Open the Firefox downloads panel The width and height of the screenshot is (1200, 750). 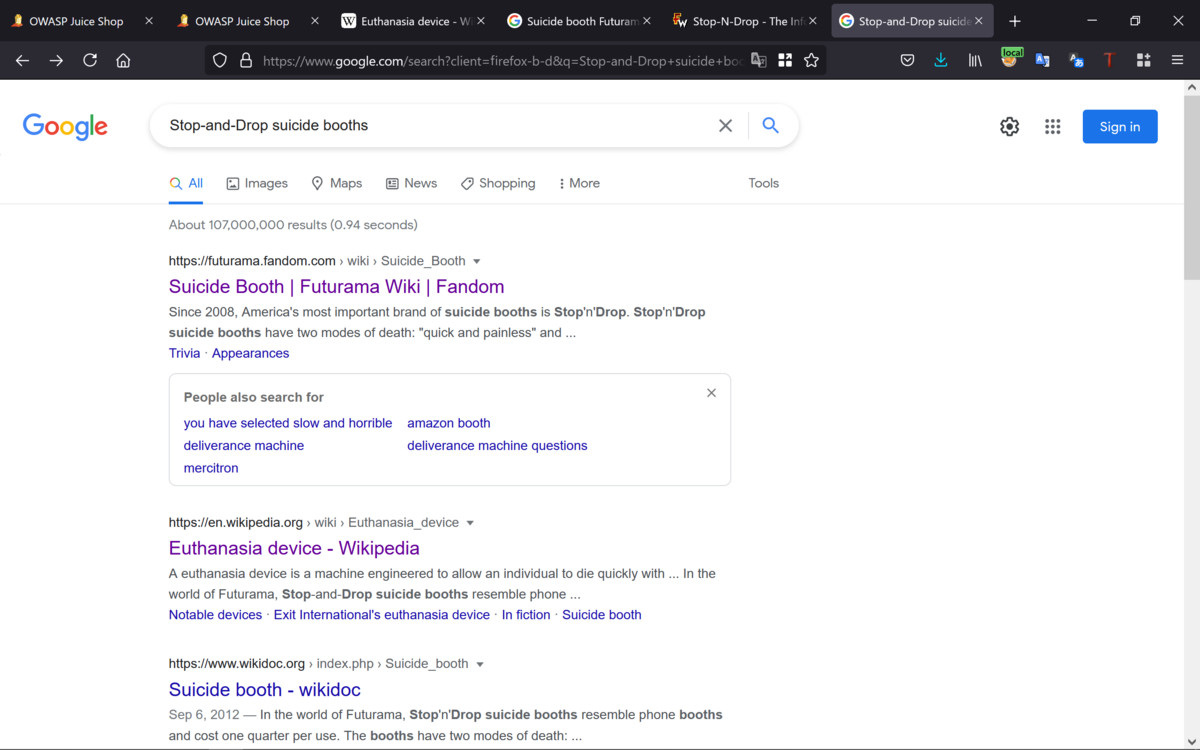pos(941,60)
